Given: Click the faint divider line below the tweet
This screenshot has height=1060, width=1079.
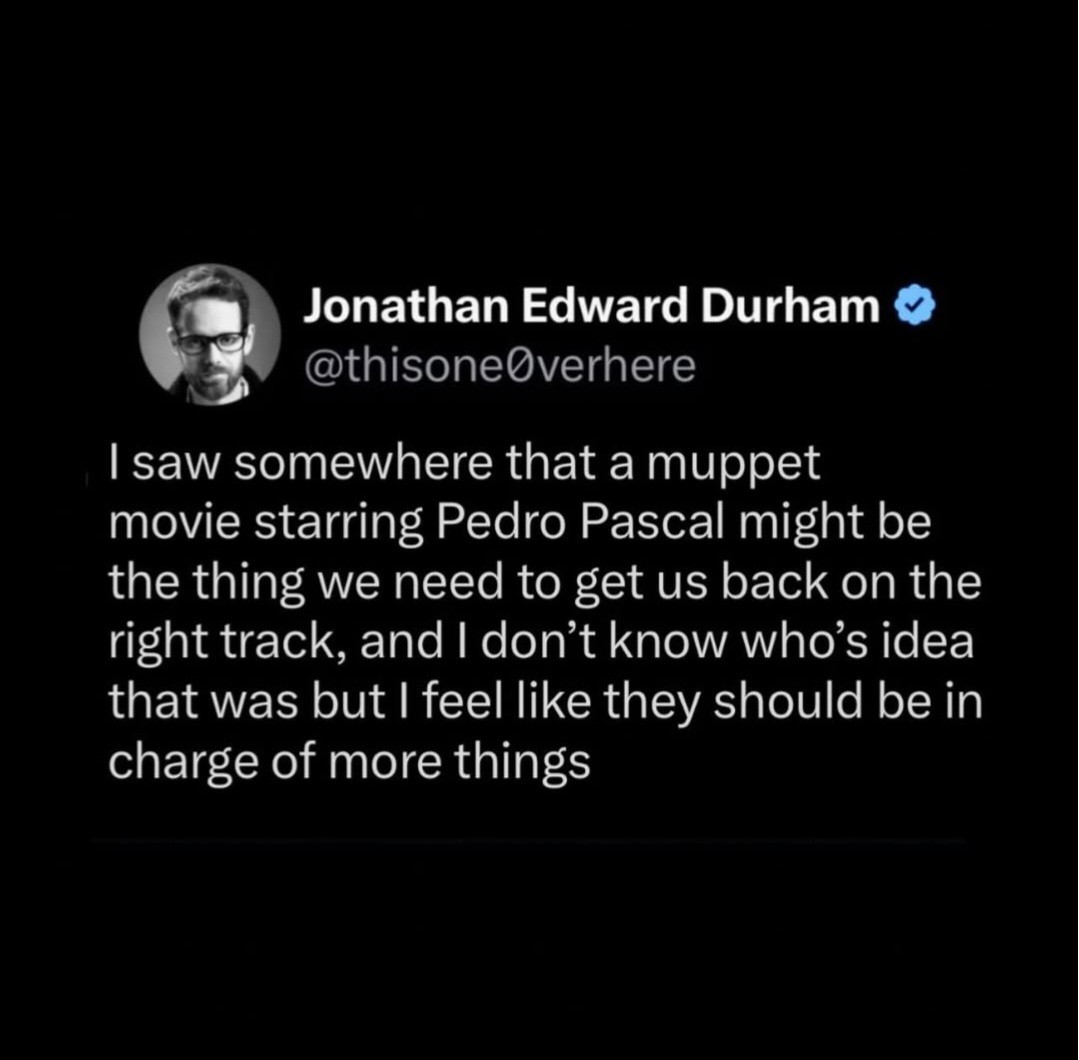Looking at the screenshot, I should (x=528, y=841).
